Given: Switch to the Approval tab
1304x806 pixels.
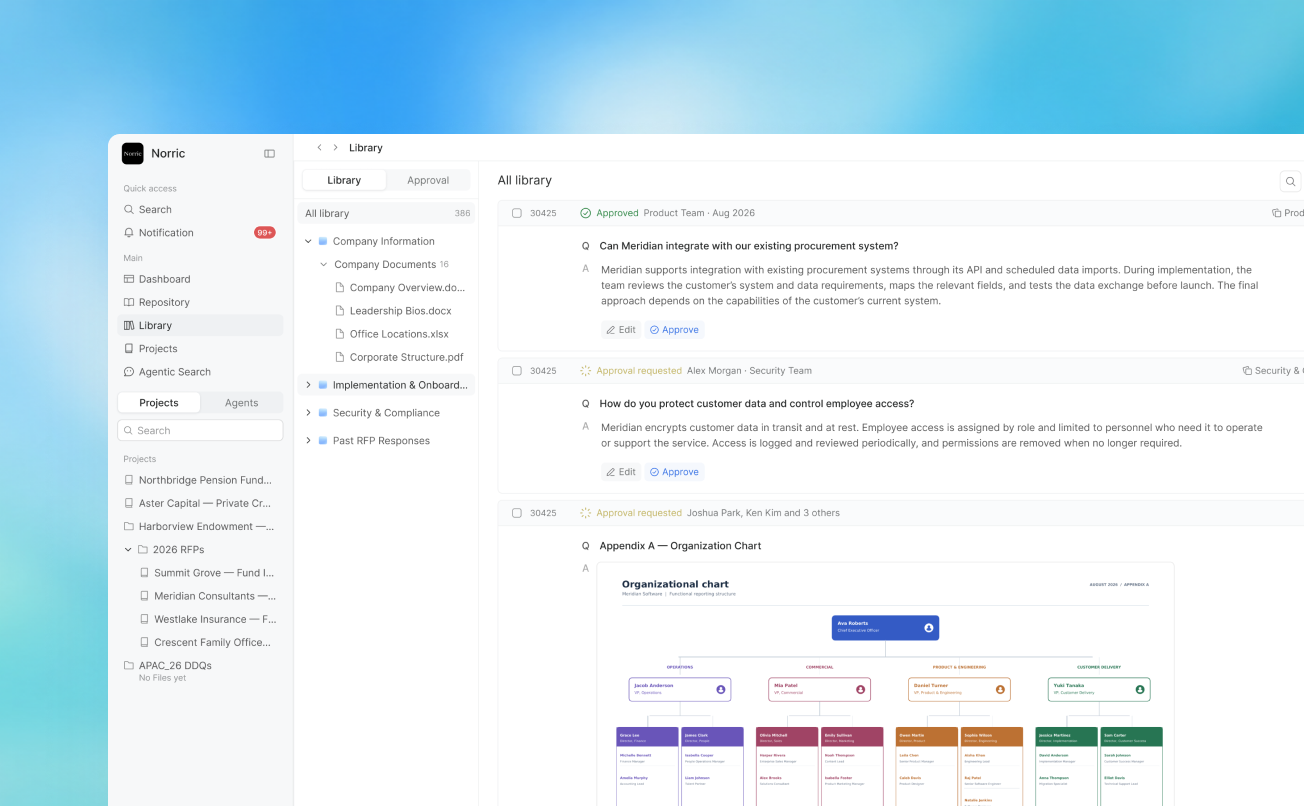Looking at the screenshot, I should tap(428, 180).
